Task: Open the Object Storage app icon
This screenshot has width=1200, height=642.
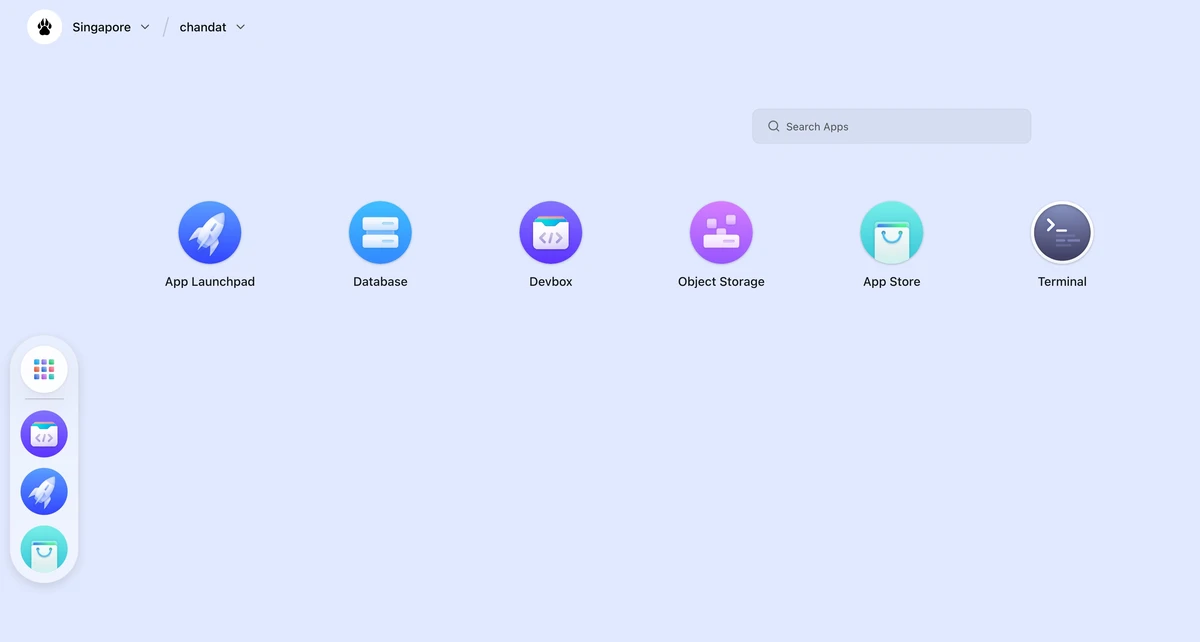Action: [x=721, y=233]
